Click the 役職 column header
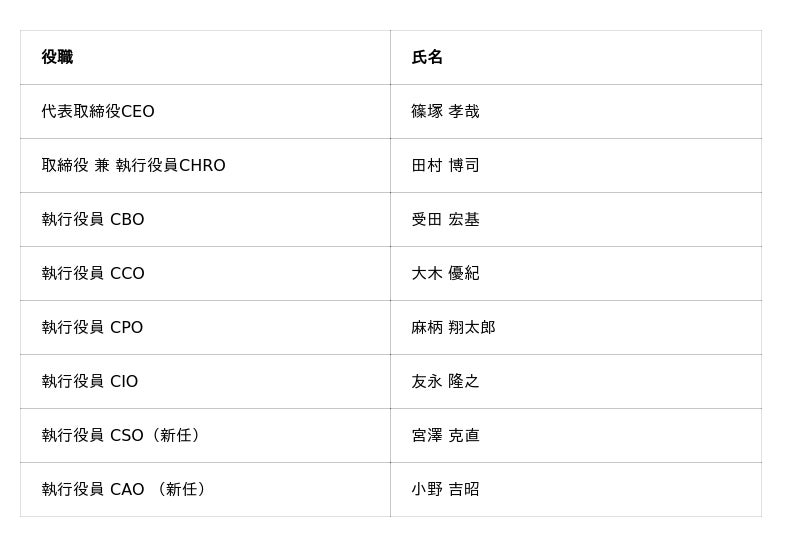 pos(57,58)
